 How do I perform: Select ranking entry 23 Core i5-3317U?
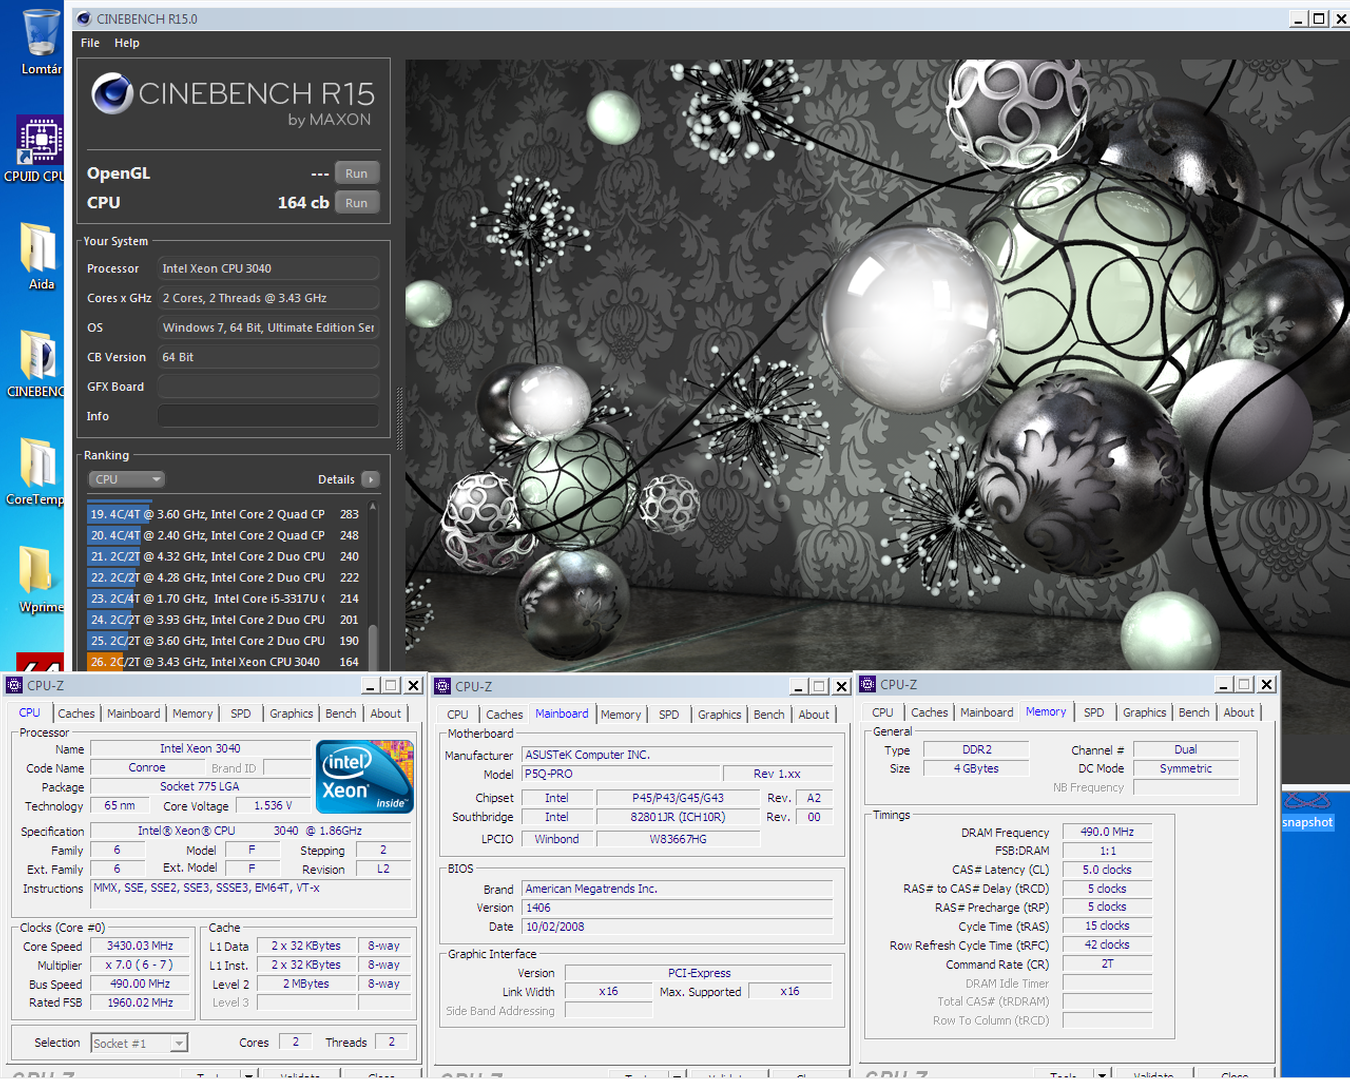point(225,598)
